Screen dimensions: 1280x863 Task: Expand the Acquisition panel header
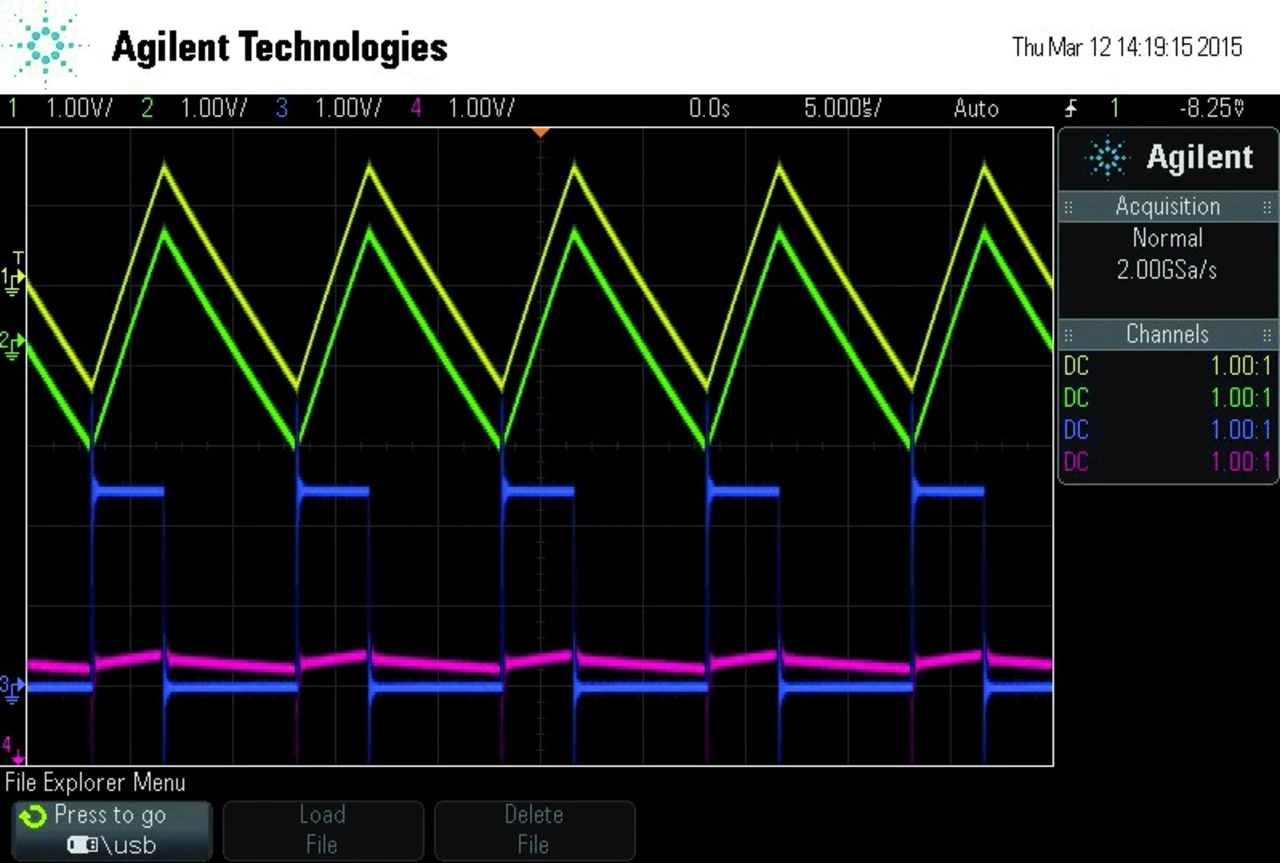(x=1167, y=207)
